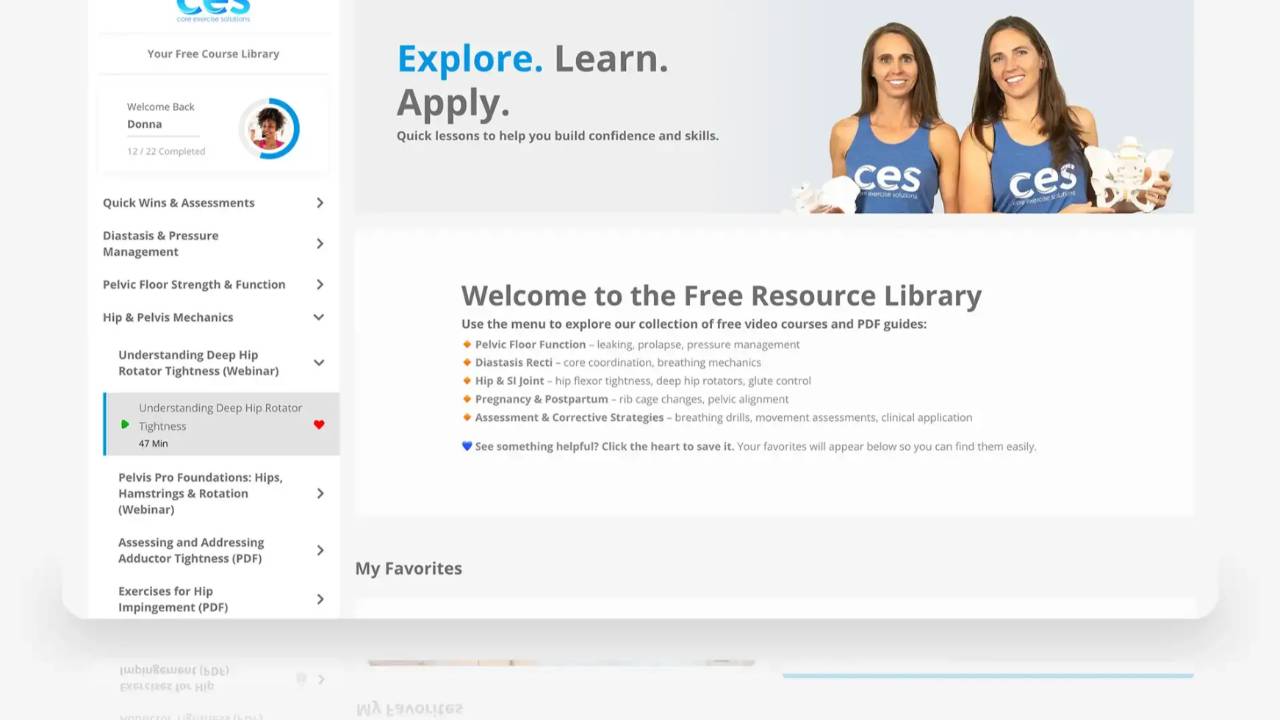Expand Exercises for Hip Impingement chevron
This screenshot has height=720, width=1280.
tap(320, 600)
